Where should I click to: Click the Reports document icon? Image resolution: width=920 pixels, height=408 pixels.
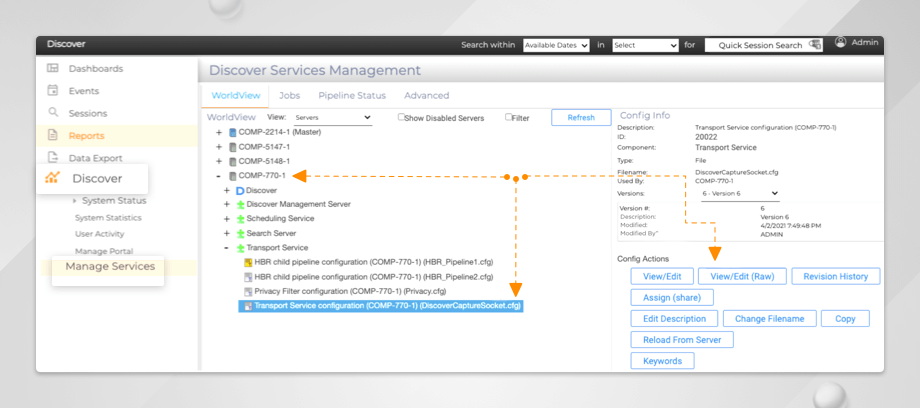point(53,135)
